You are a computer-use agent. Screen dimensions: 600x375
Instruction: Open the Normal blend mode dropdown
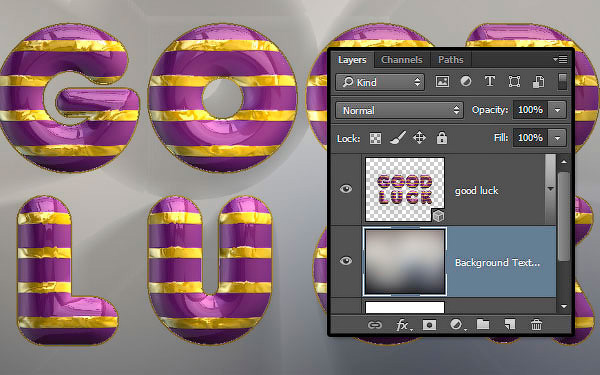click(x=399, y=110)
